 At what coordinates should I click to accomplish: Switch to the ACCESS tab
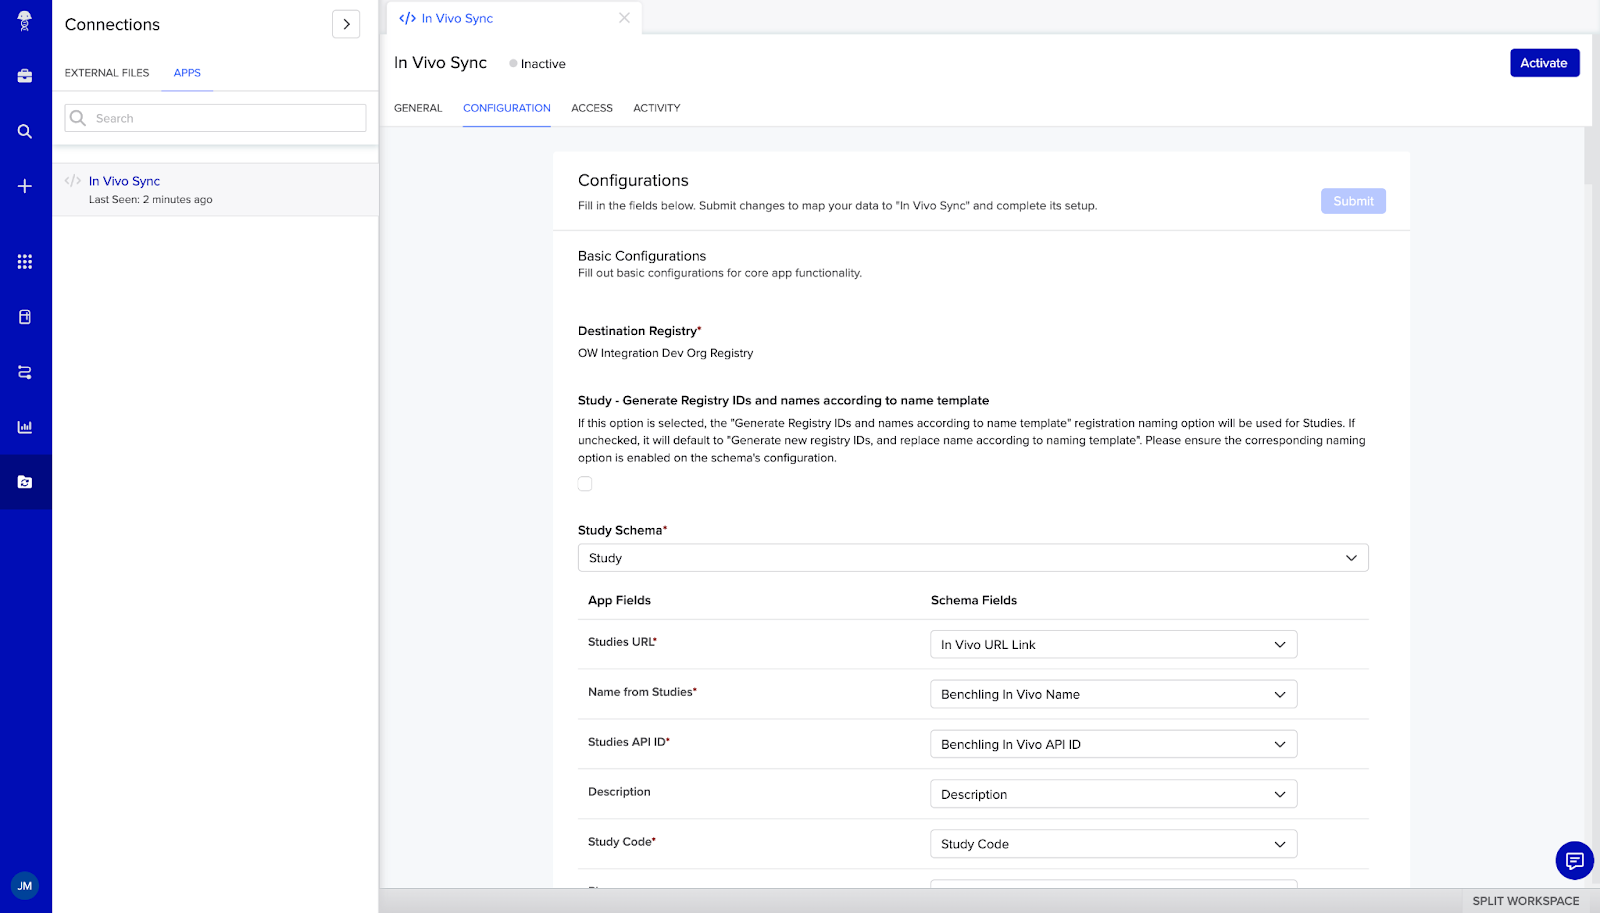pos(592,108)
